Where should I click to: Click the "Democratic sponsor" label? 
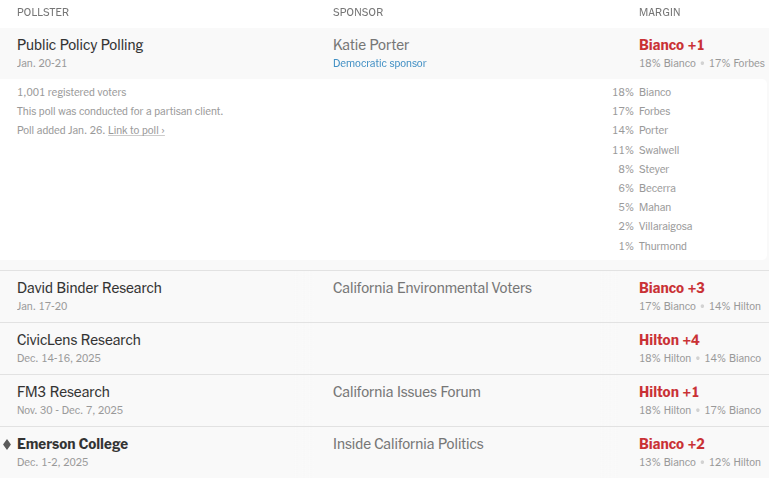coord(379,64)
